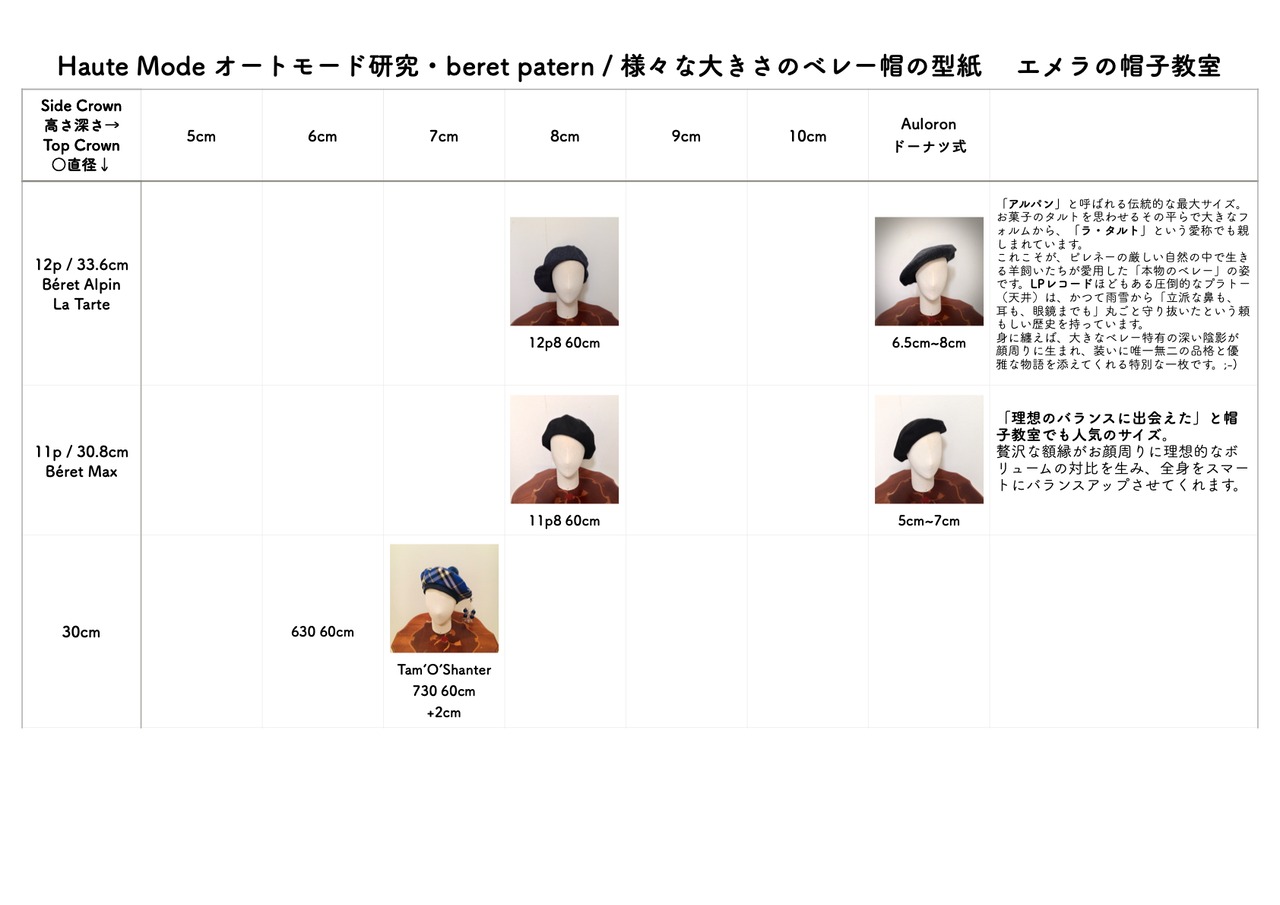The height and width of the screenshot is (905, 1280).
Task: Click the '7cm' column header
Action: point(443,136)
